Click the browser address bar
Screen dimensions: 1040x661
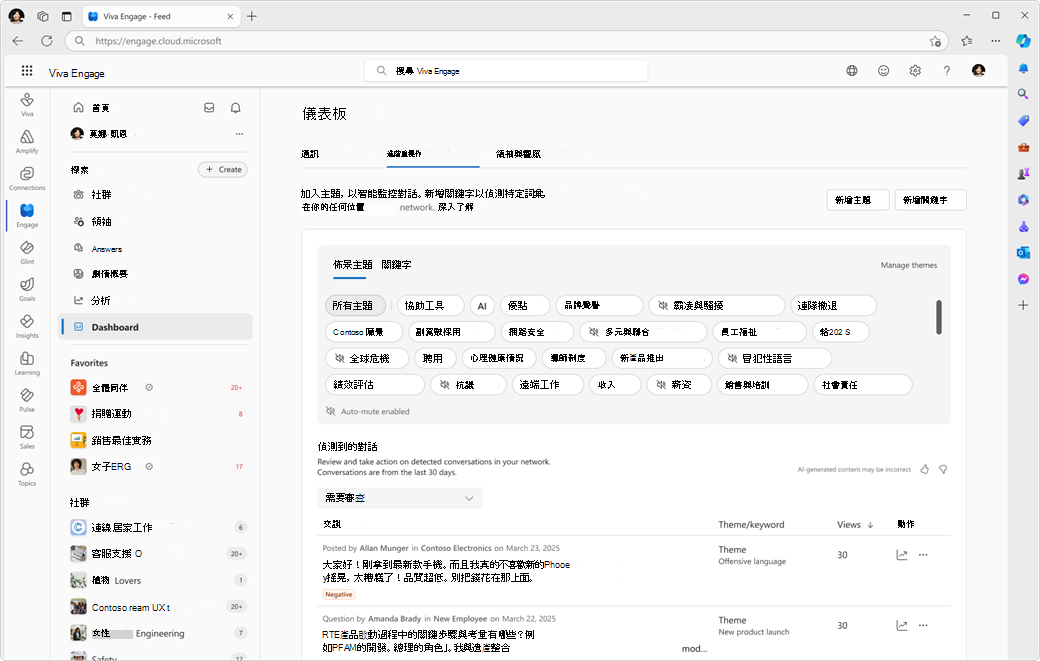(x=505, y=41)
